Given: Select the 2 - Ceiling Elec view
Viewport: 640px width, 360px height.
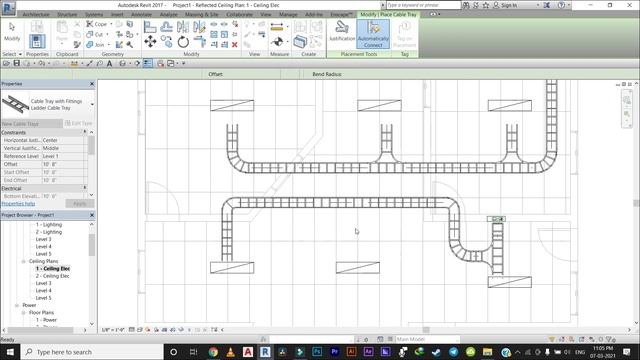Looking at the screenshot, I should 52,276.
